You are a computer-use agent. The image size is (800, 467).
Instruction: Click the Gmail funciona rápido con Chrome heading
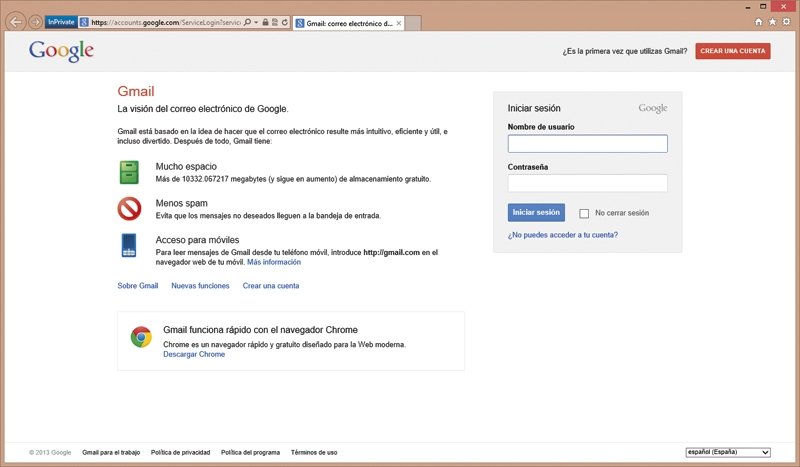tap(260, 330)
